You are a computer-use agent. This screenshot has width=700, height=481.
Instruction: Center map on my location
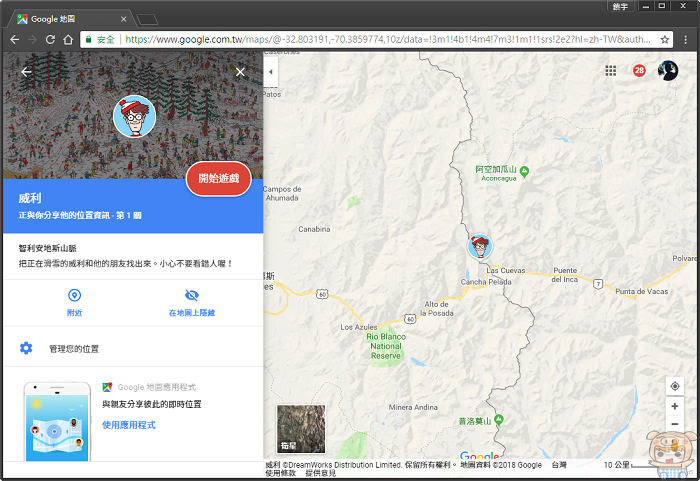point(675,386)
